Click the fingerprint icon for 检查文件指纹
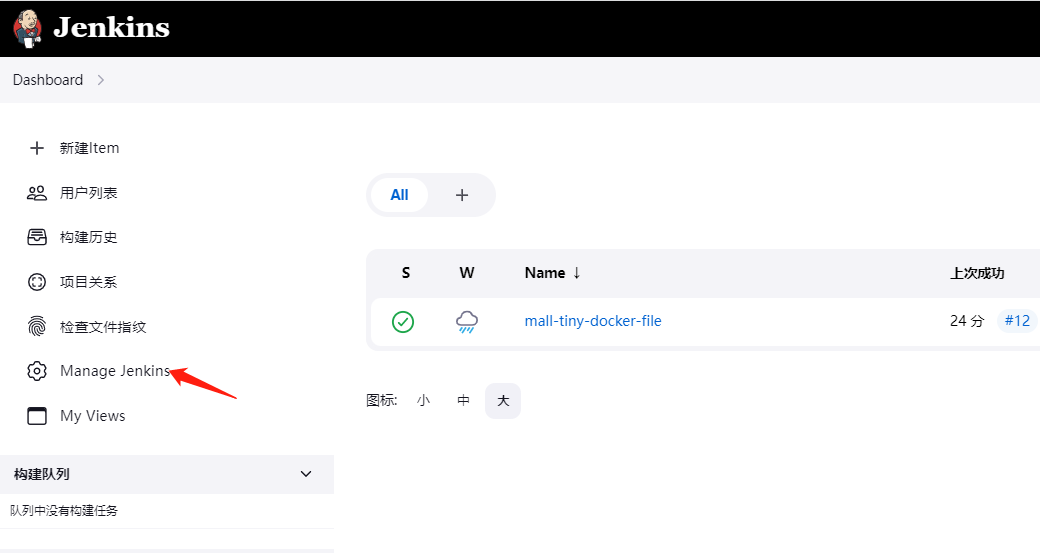This screenshot has height=553, width=1040. [37, 327]
